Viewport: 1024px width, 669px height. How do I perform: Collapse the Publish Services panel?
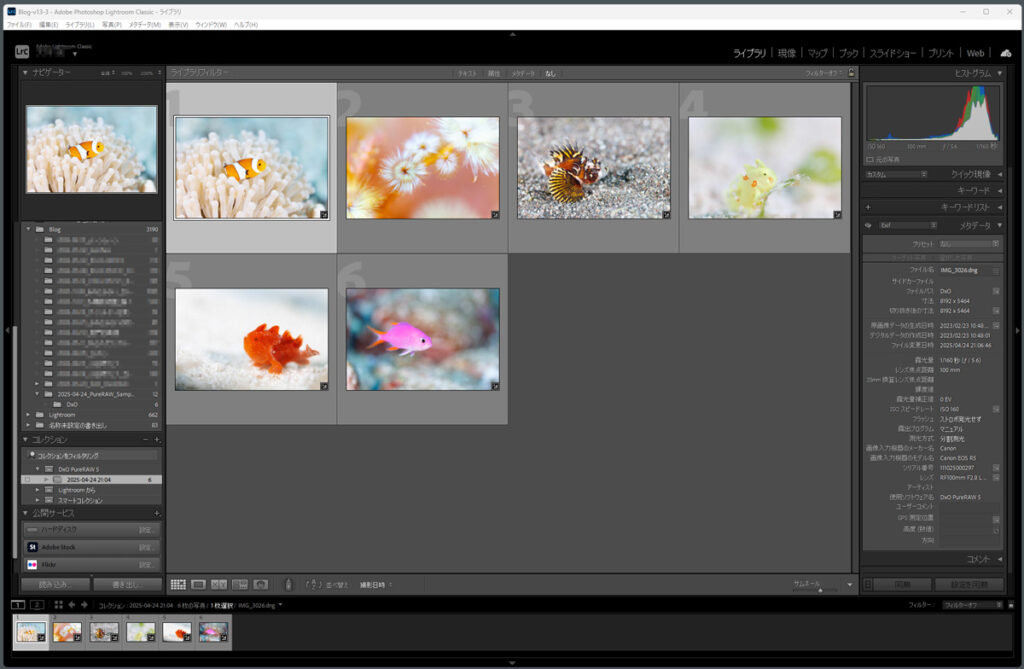(25, 514)
